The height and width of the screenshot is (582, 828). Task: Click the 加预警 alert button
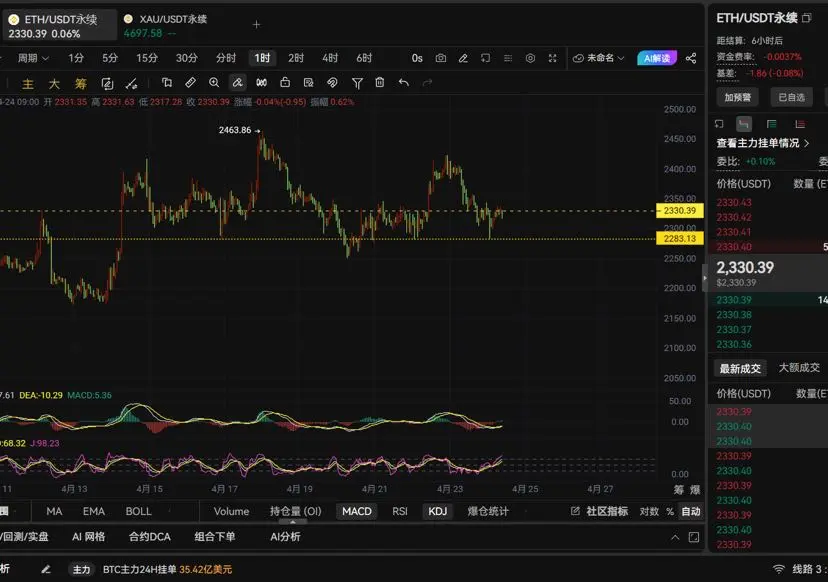[x=737, y=97]
